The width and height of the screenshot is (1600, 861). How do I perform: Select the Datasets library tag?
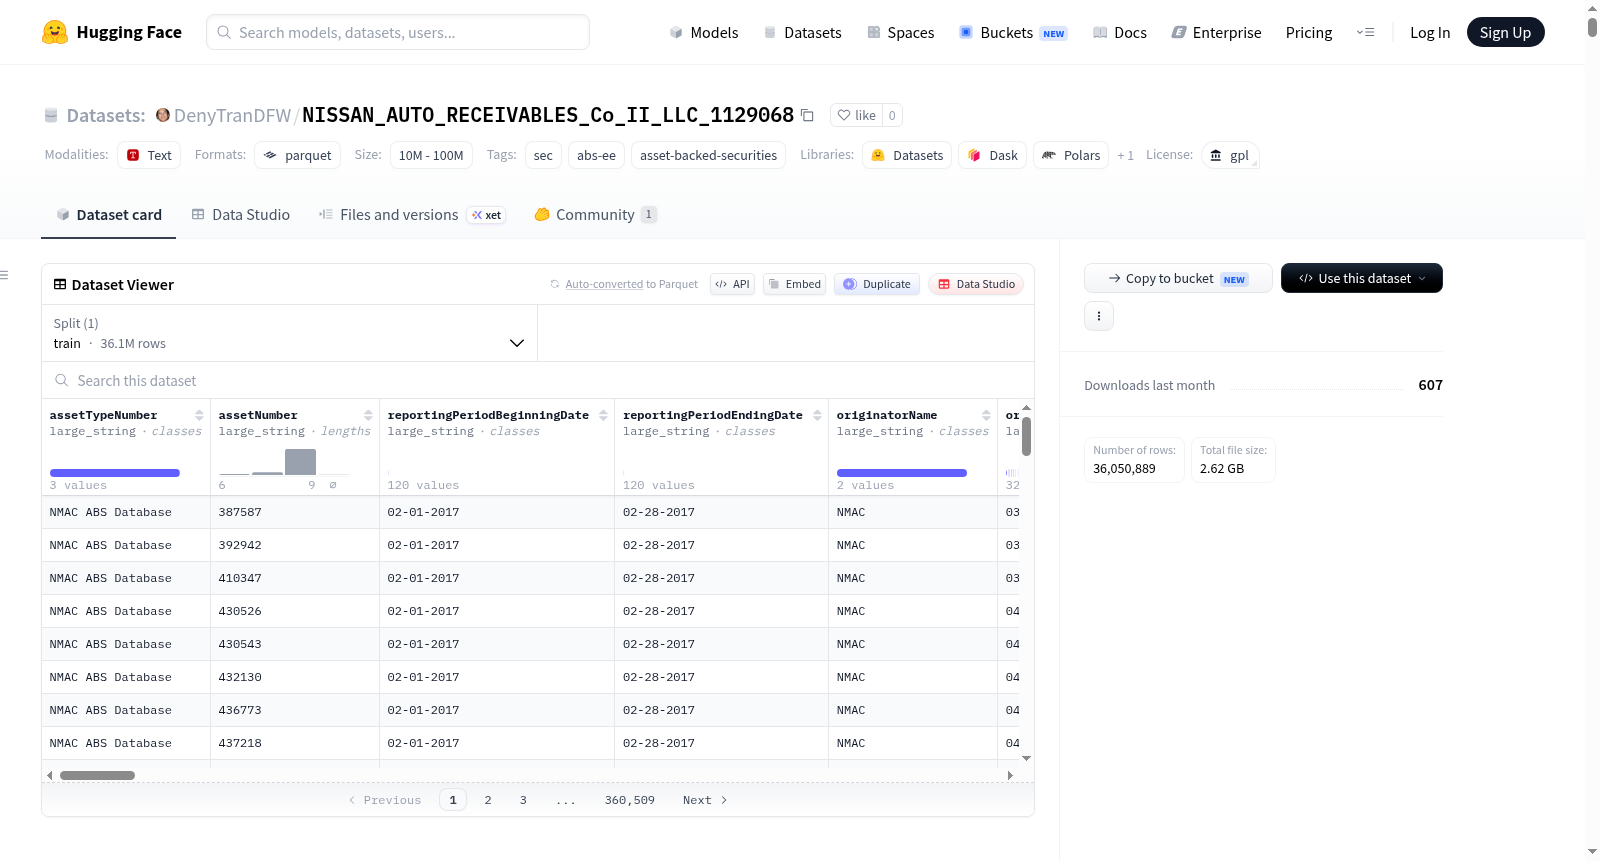(x=907, y=155)
